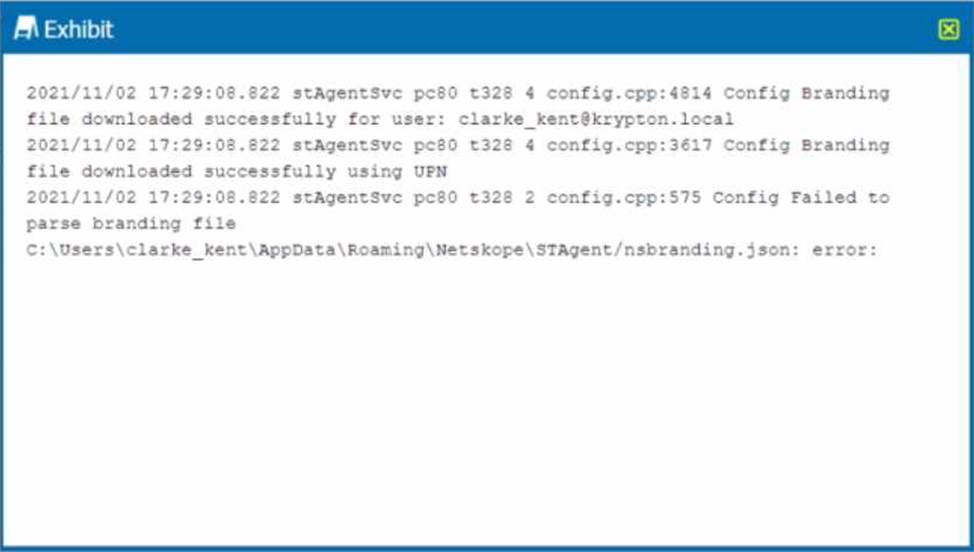Click 'file downloaded successfully using' text
The image size is (974, 552).
click(x=214, y=171)
